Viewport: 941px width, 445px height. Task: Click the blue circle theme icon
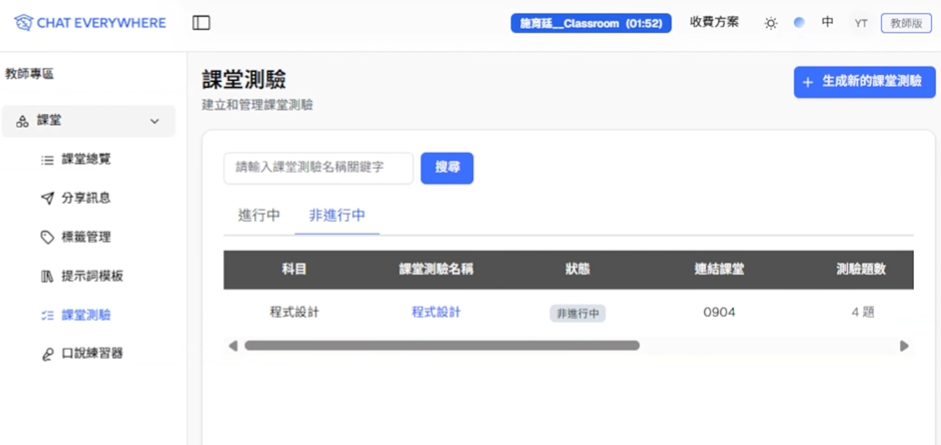click(x=799, y=23)
